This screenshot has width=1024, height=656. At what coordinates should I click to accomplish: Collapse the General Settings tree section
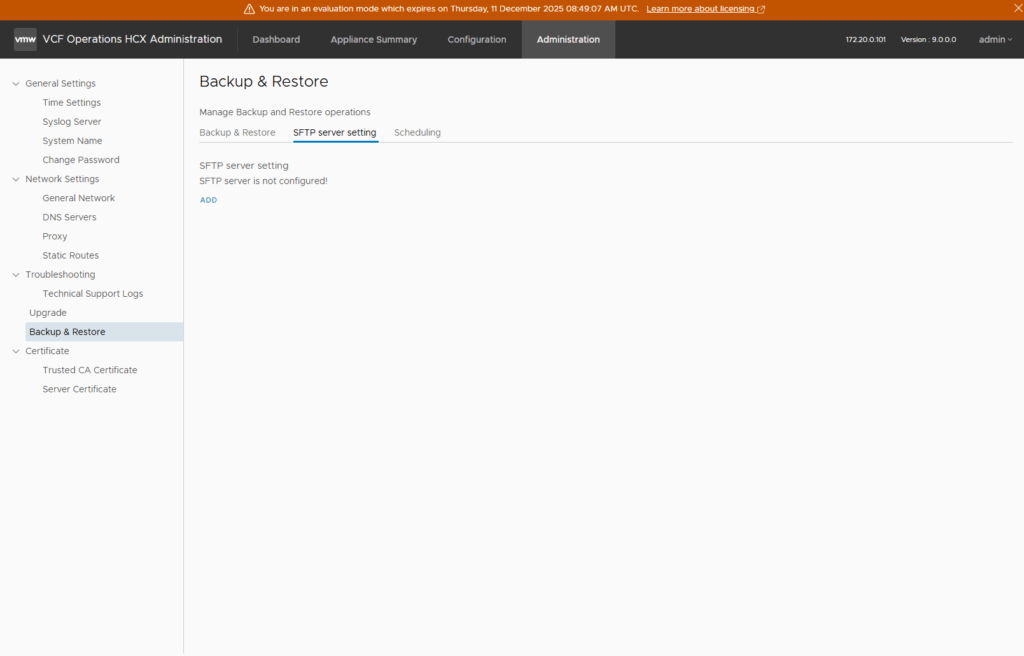coord(16,84)
